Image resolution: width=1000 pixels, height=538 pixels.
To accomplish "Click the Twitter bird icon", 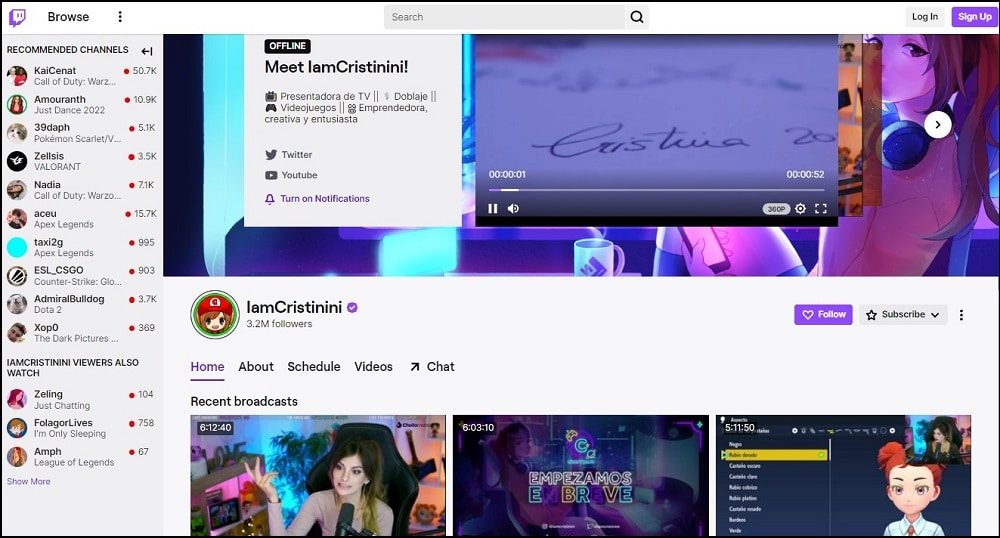I will coord(271,154).
